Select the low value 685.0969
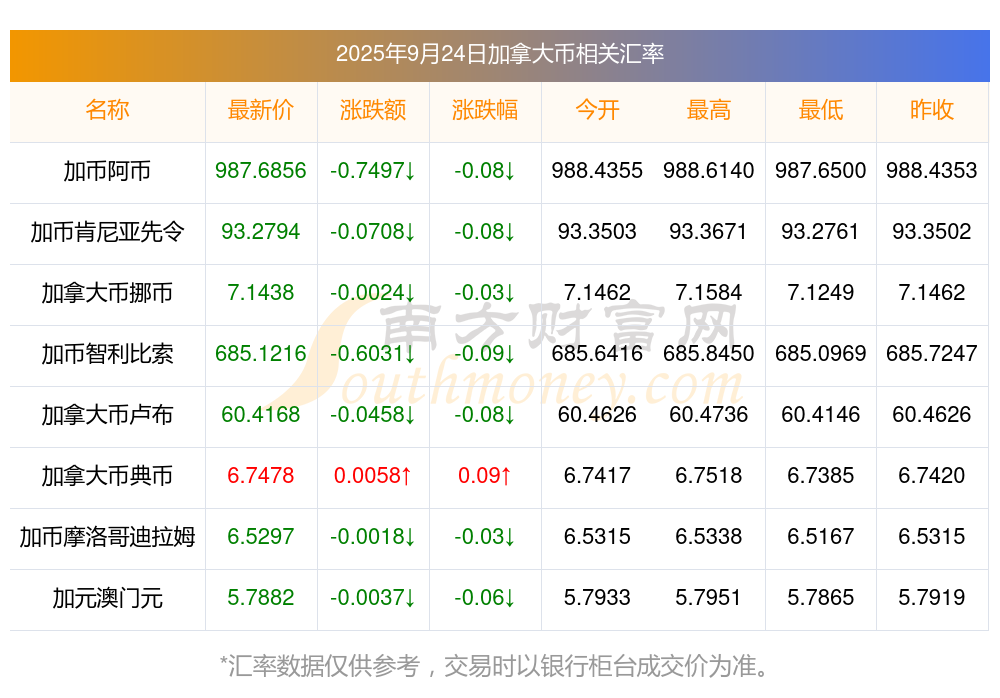This screenshot has width=1000, height=698. 821,353
